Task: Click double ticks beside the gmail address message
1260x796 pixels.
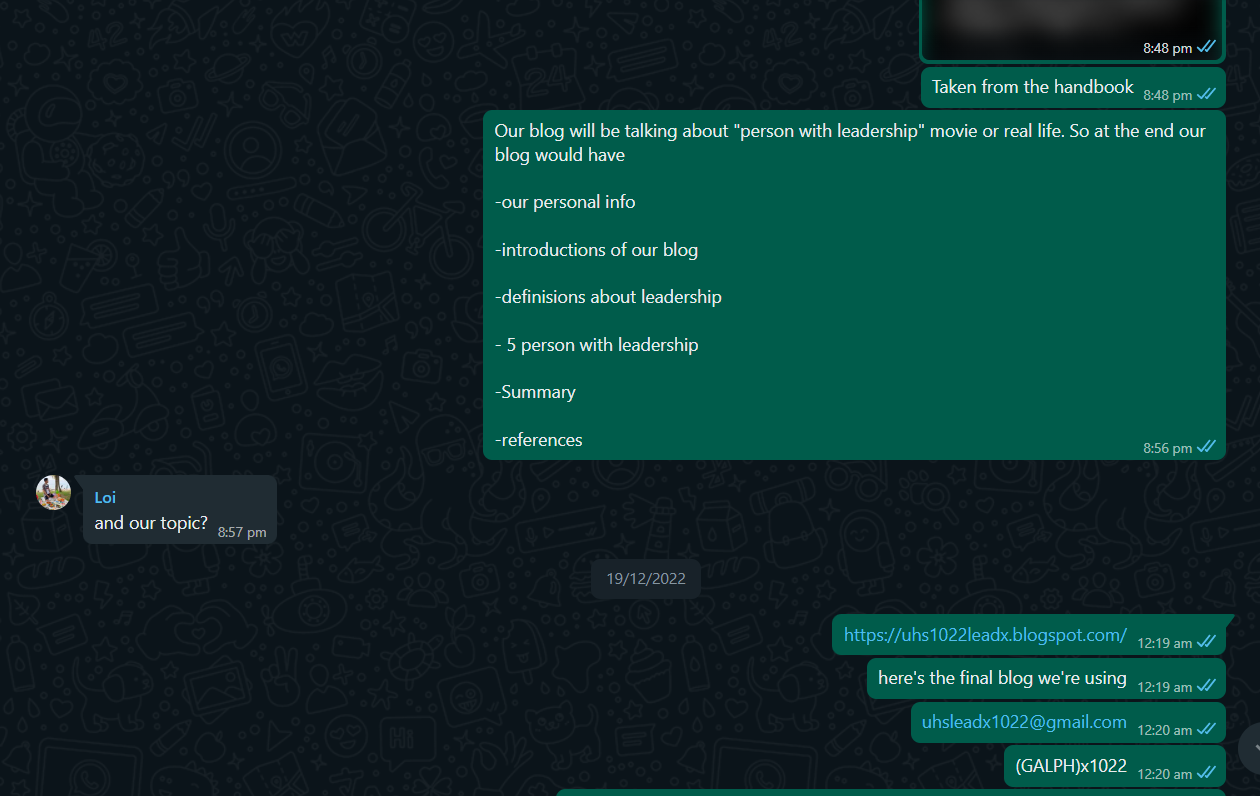Action: 1207,729
